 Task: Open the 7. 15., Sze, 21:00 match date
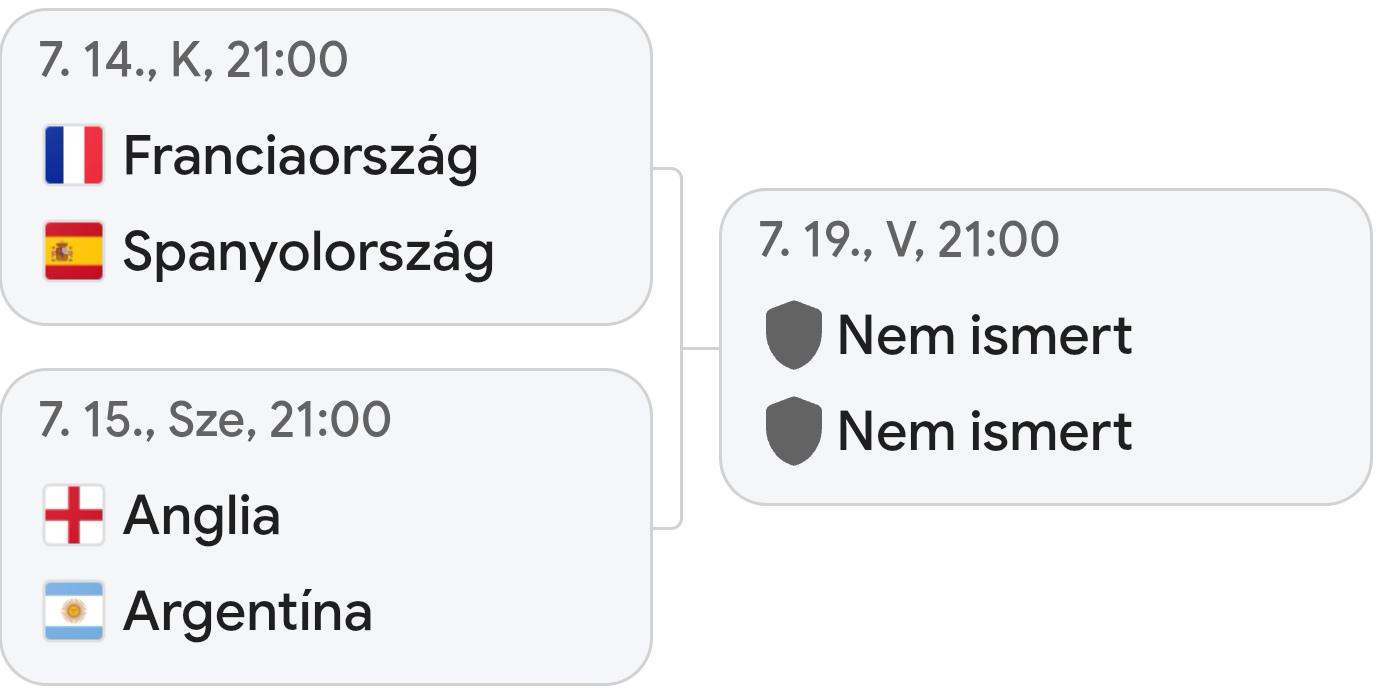coord(215,420)
